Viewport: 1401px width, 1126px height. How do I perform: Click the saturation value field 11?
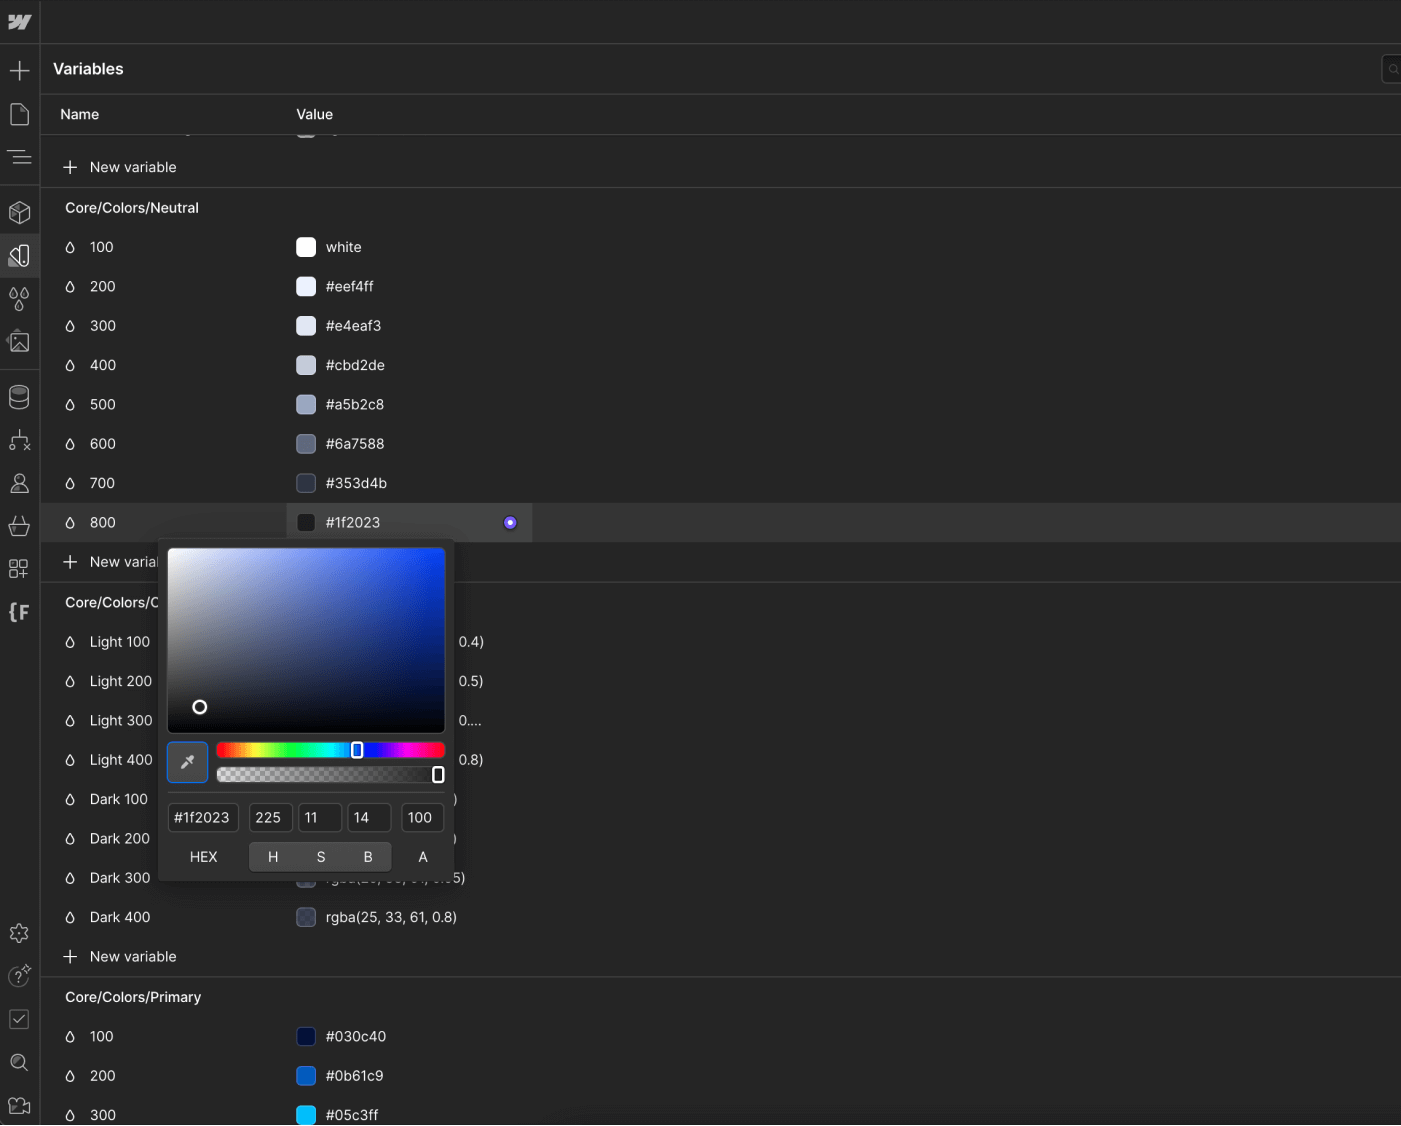pyautogui.click(x=320, y=818)
